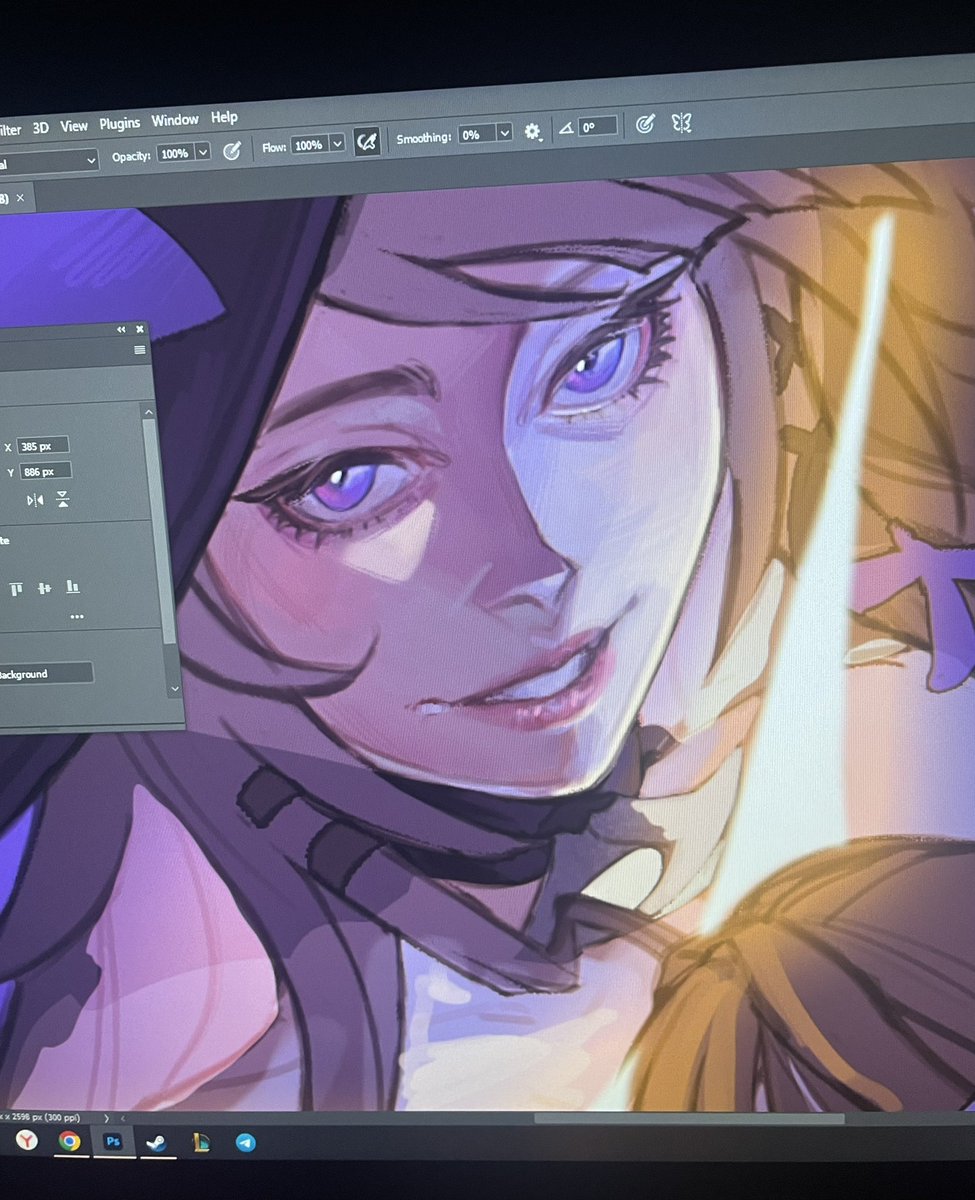975x1200 pixels.
Task: Open the Plugins menu
Action: point(120,124)
